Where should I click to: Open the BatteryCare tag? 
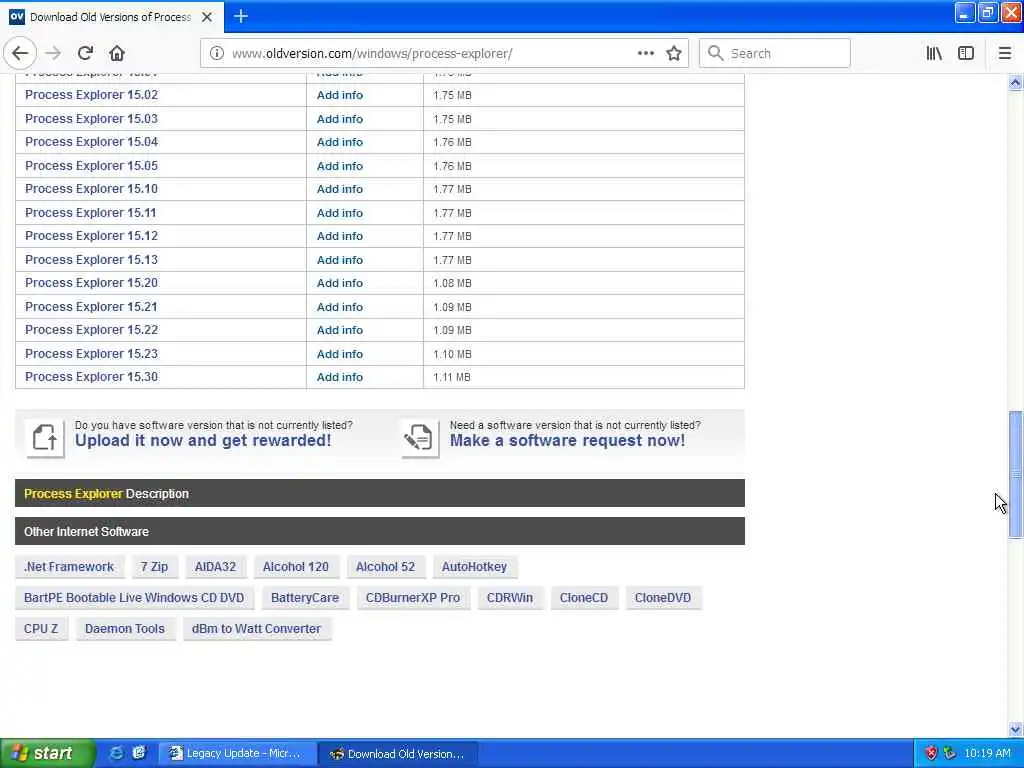305,598
